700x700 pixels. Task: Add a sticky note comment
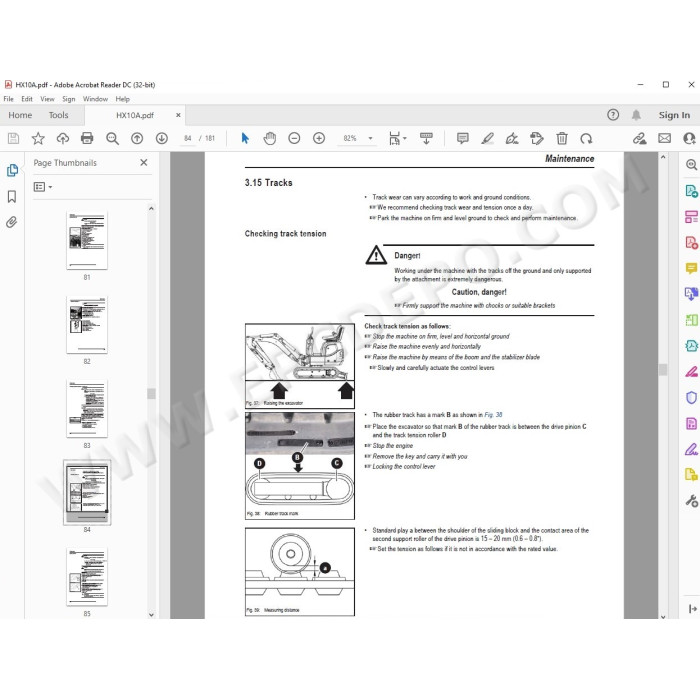click(x=462, y=138)
